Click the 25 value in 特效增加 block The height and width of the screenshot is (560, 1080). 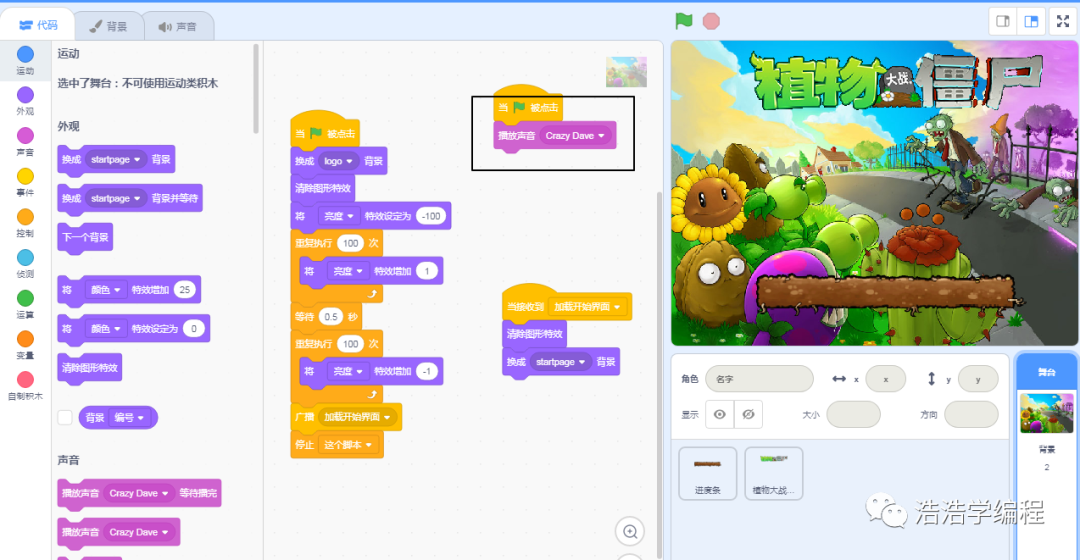click(x=185, y=290)
